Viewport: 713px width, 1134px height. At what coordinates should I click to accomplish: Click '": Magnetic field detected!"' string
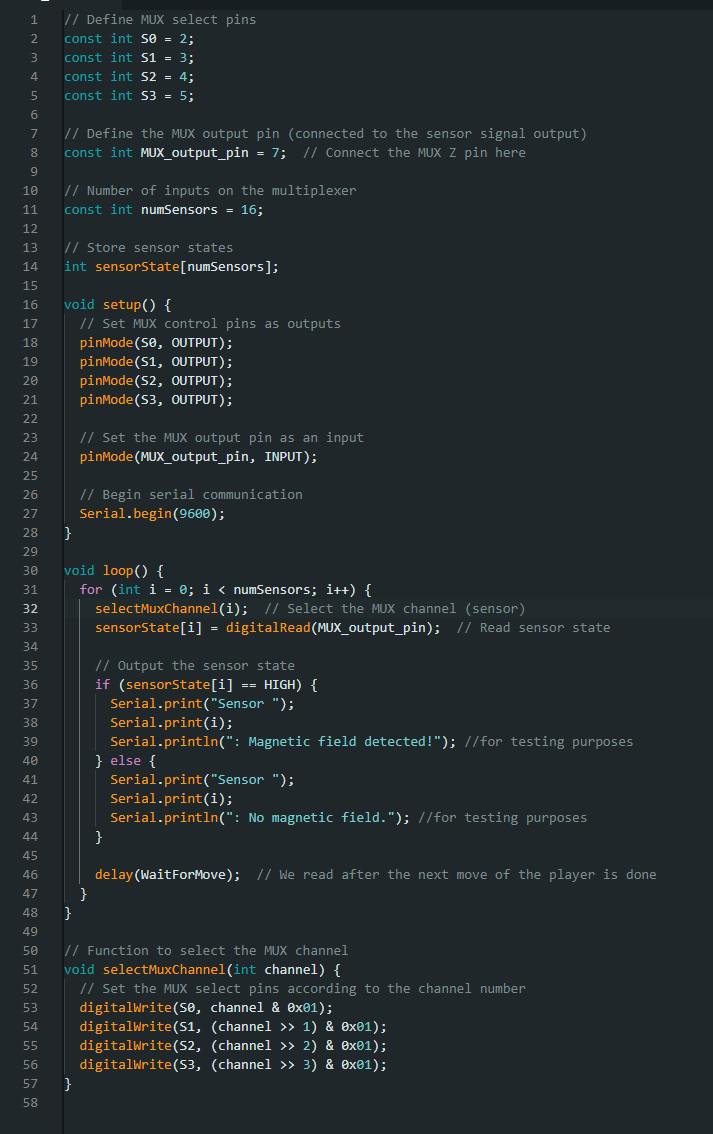click(x=333, y=742)
